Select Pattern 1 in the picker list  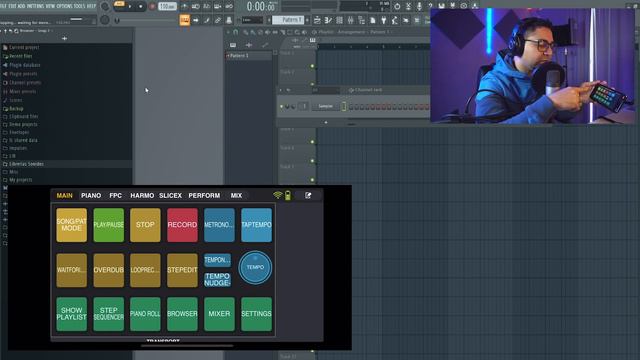tap(248, 56)
